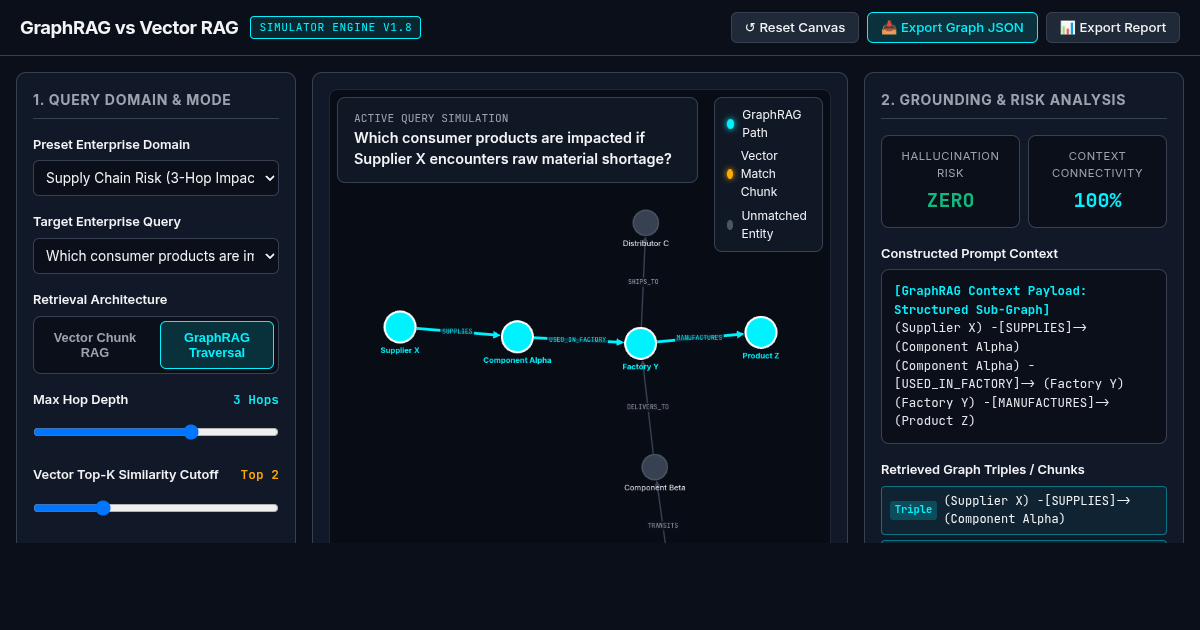Click the SHIPS_TO edge label

coord(643,282)
